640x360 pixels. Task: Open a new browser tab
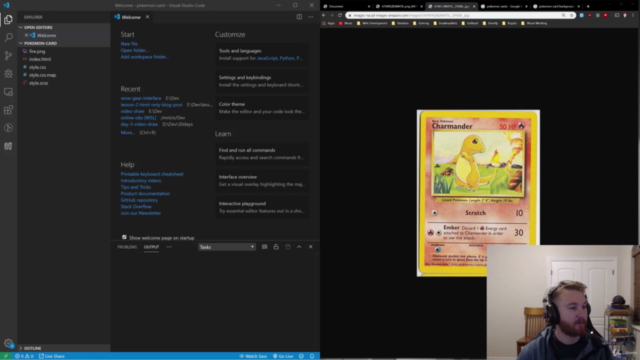click(588, 6)
